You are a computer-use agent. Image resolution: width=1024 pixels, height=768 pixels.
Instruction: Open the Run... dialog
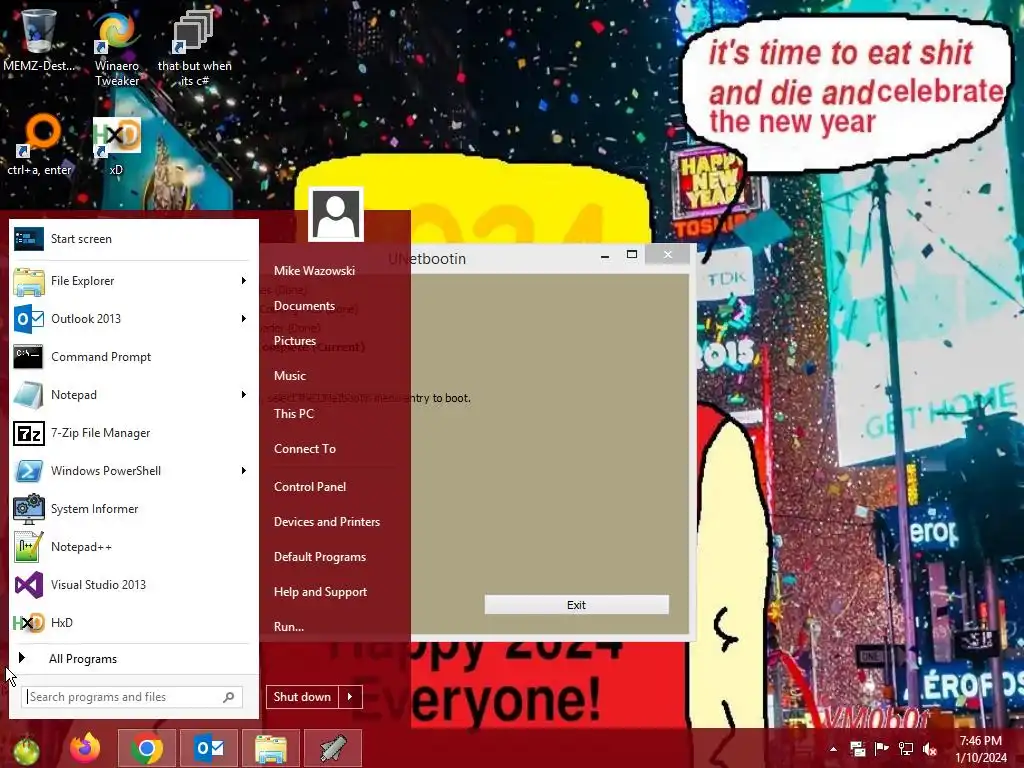(289, 627)
